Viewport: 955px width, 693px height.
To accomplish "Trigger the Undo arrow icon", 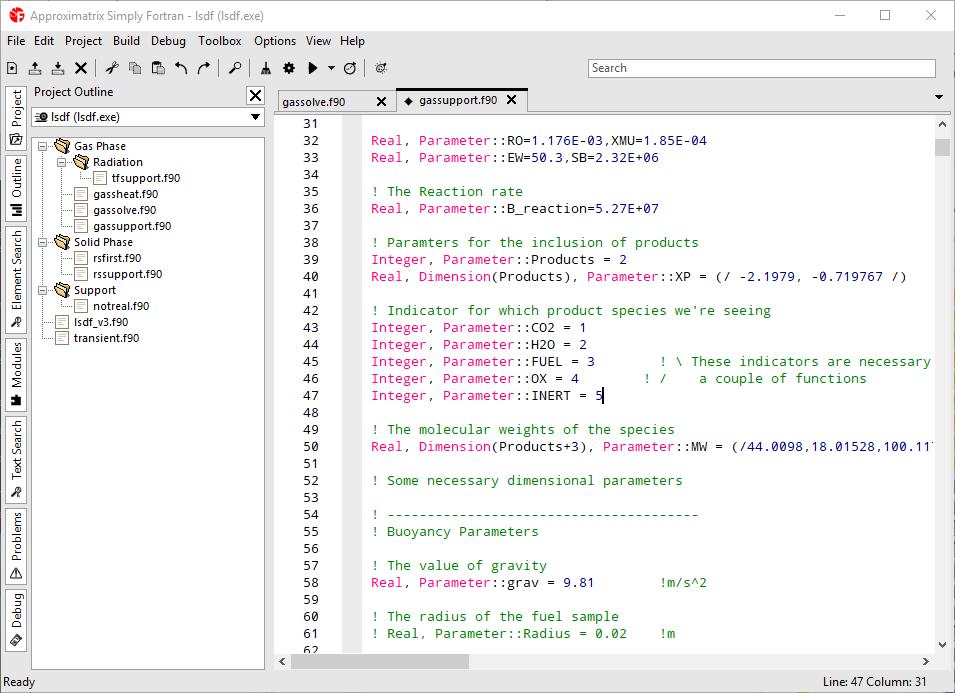I will click(x=180, y=68).
